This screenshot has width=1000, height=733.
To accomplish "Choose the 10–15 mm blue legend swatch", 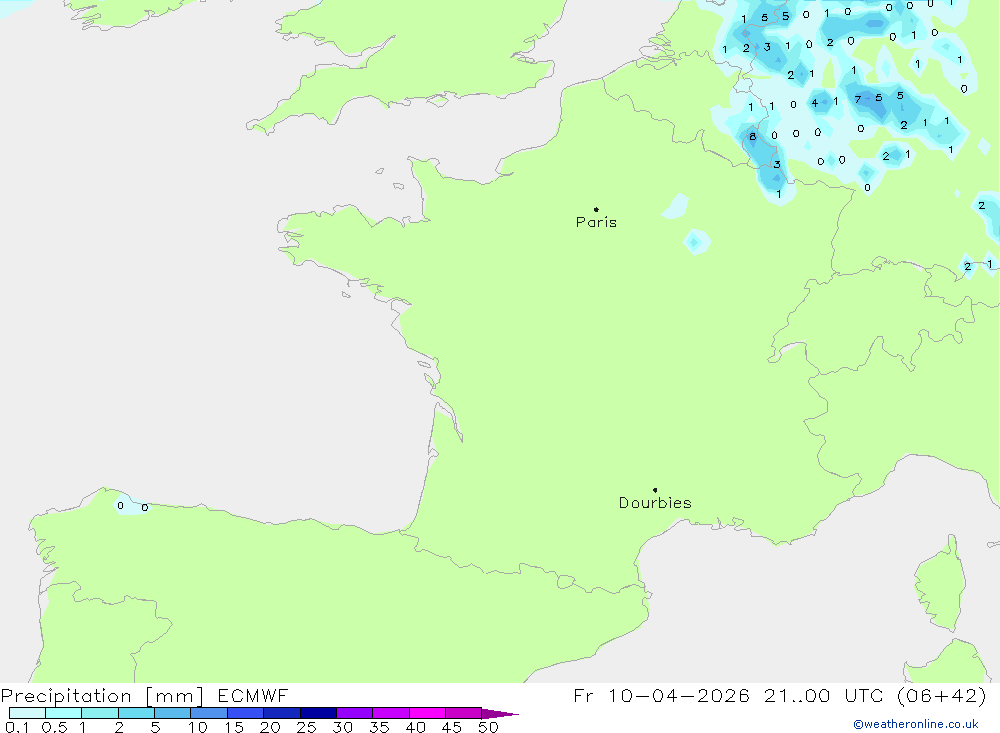I will pyautogui.click(x=209, y=714).
